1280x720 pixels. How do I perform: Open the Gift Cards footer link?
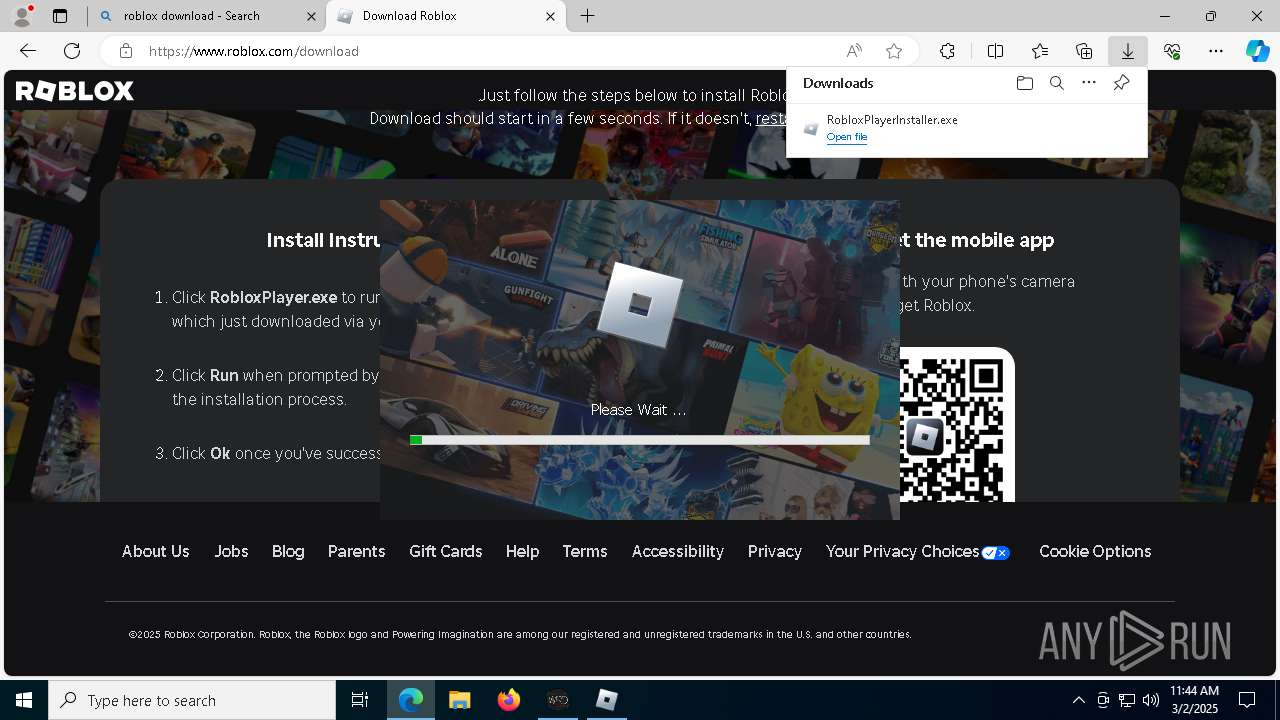(446, 552)
